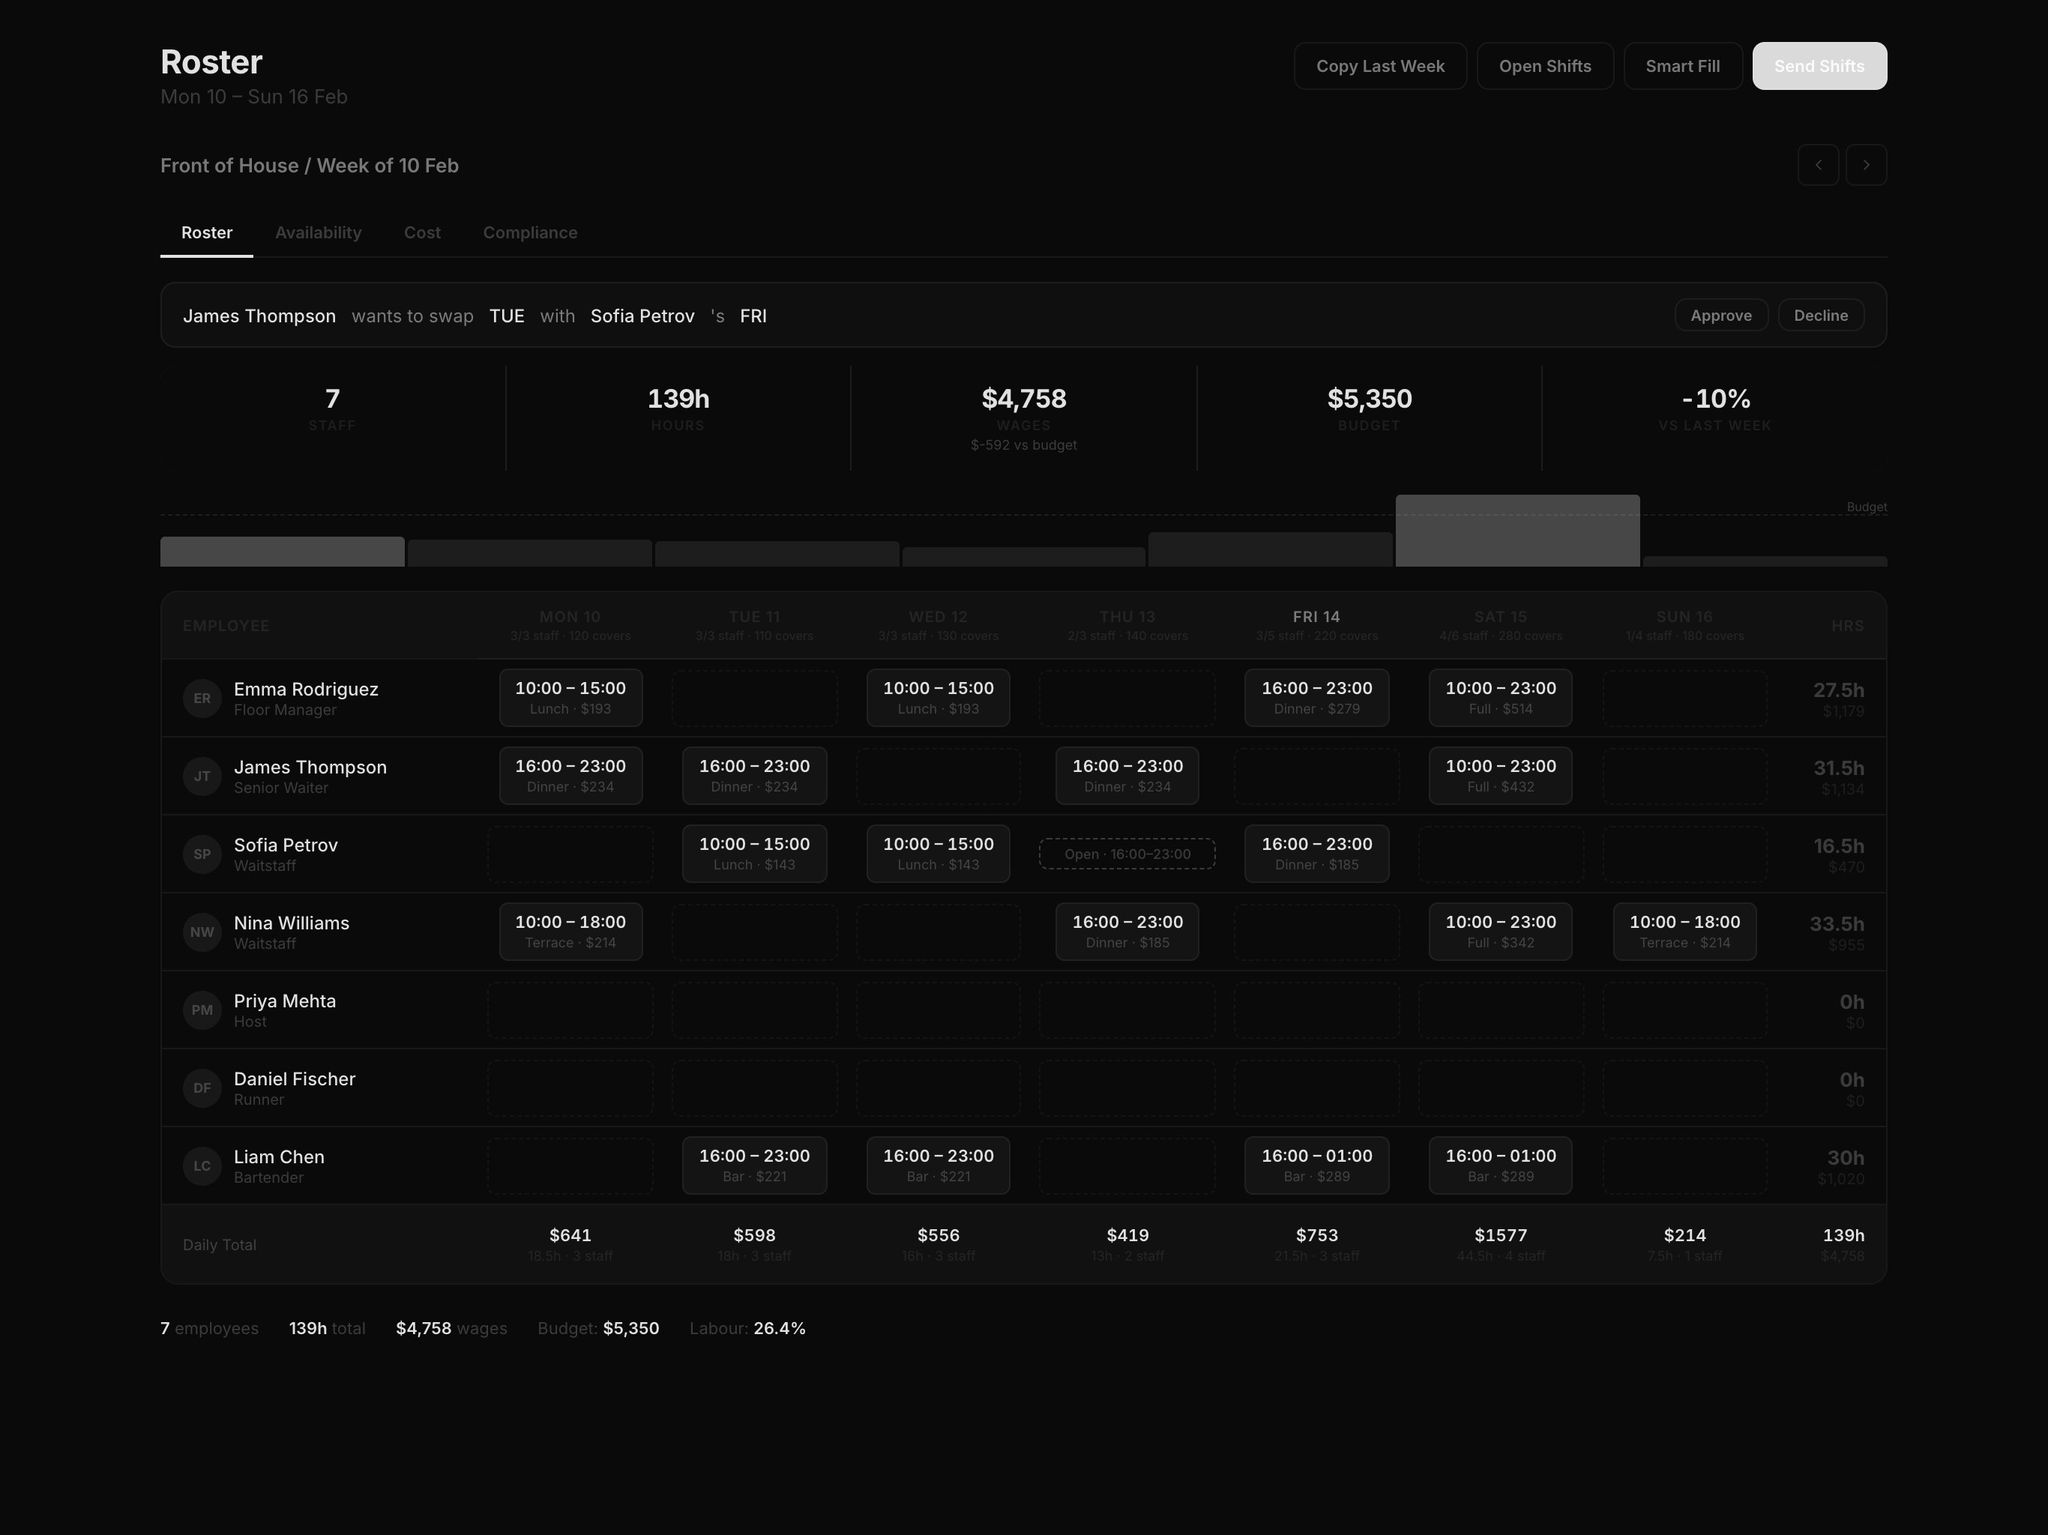Click Priya Mehta's PM avatar
The height and width of the screenshot is (1535, 2048).
202,1010
